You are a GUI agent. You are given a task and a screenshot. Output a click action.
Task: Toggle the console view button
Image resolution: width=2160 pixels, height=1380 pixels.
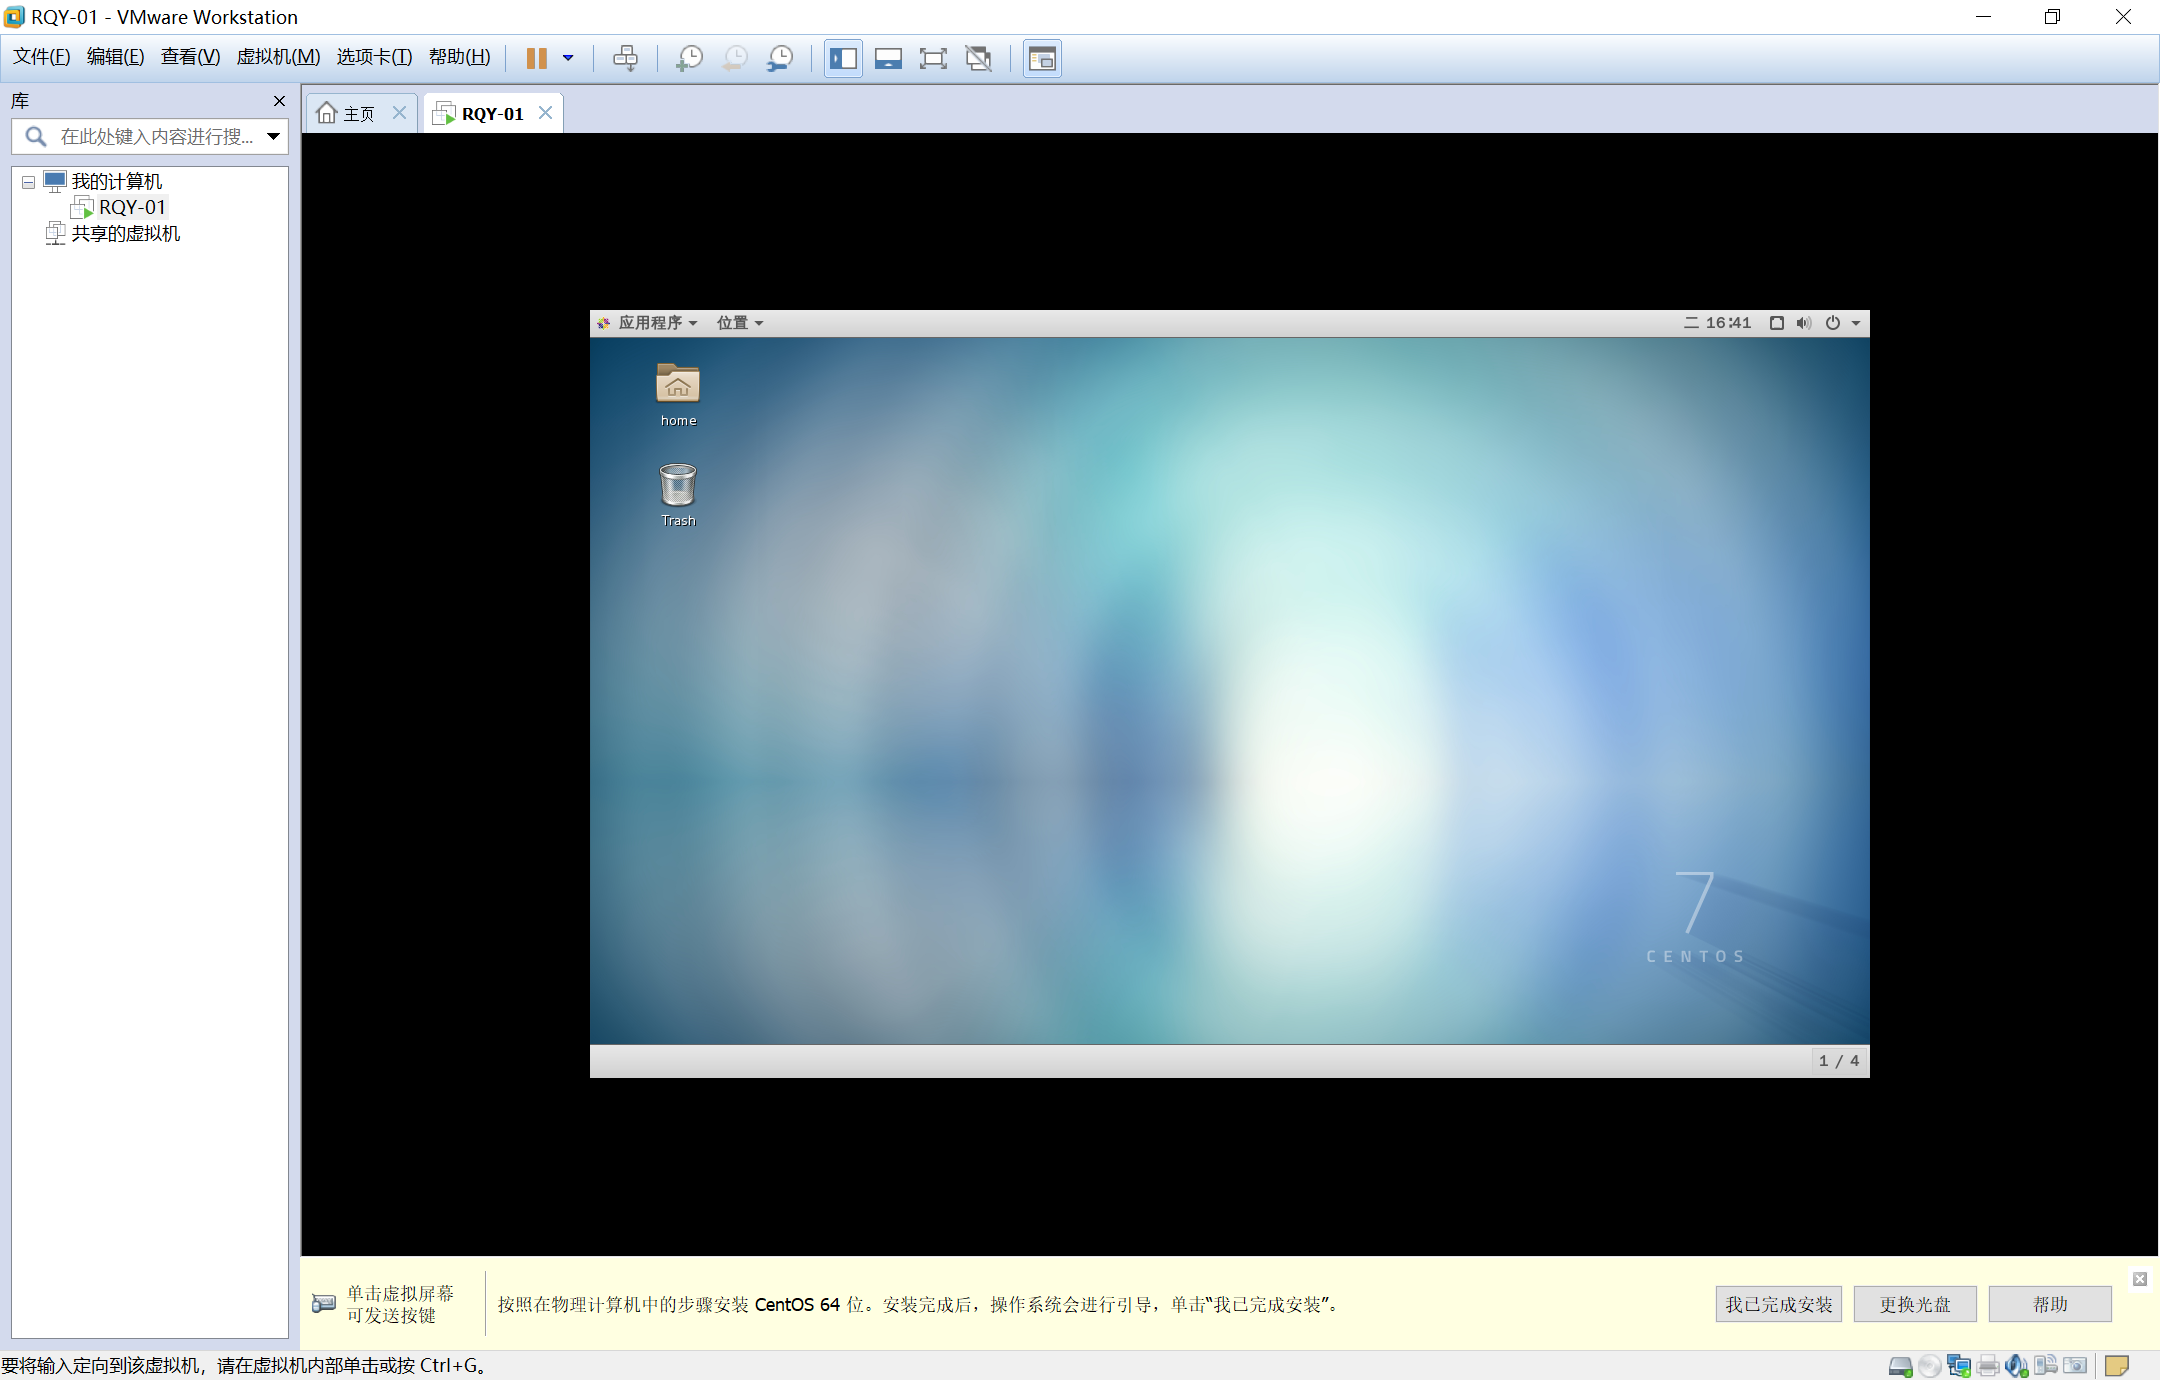pyautogui.click(x=1042, y=58)
